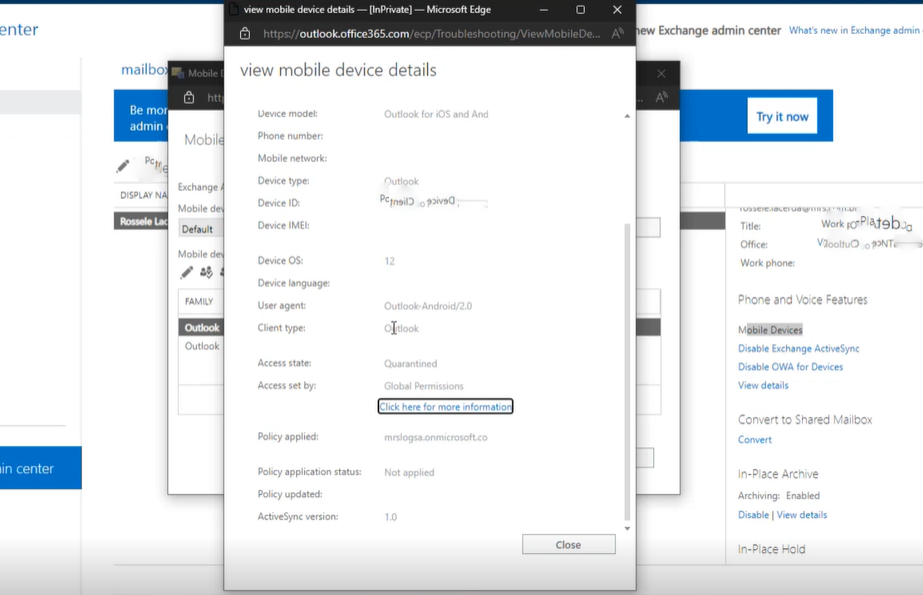Click the blue admin center sidebar button
The height and width of the screenshot is (595, 923).
pyautogui.click(x=41, y=468)
